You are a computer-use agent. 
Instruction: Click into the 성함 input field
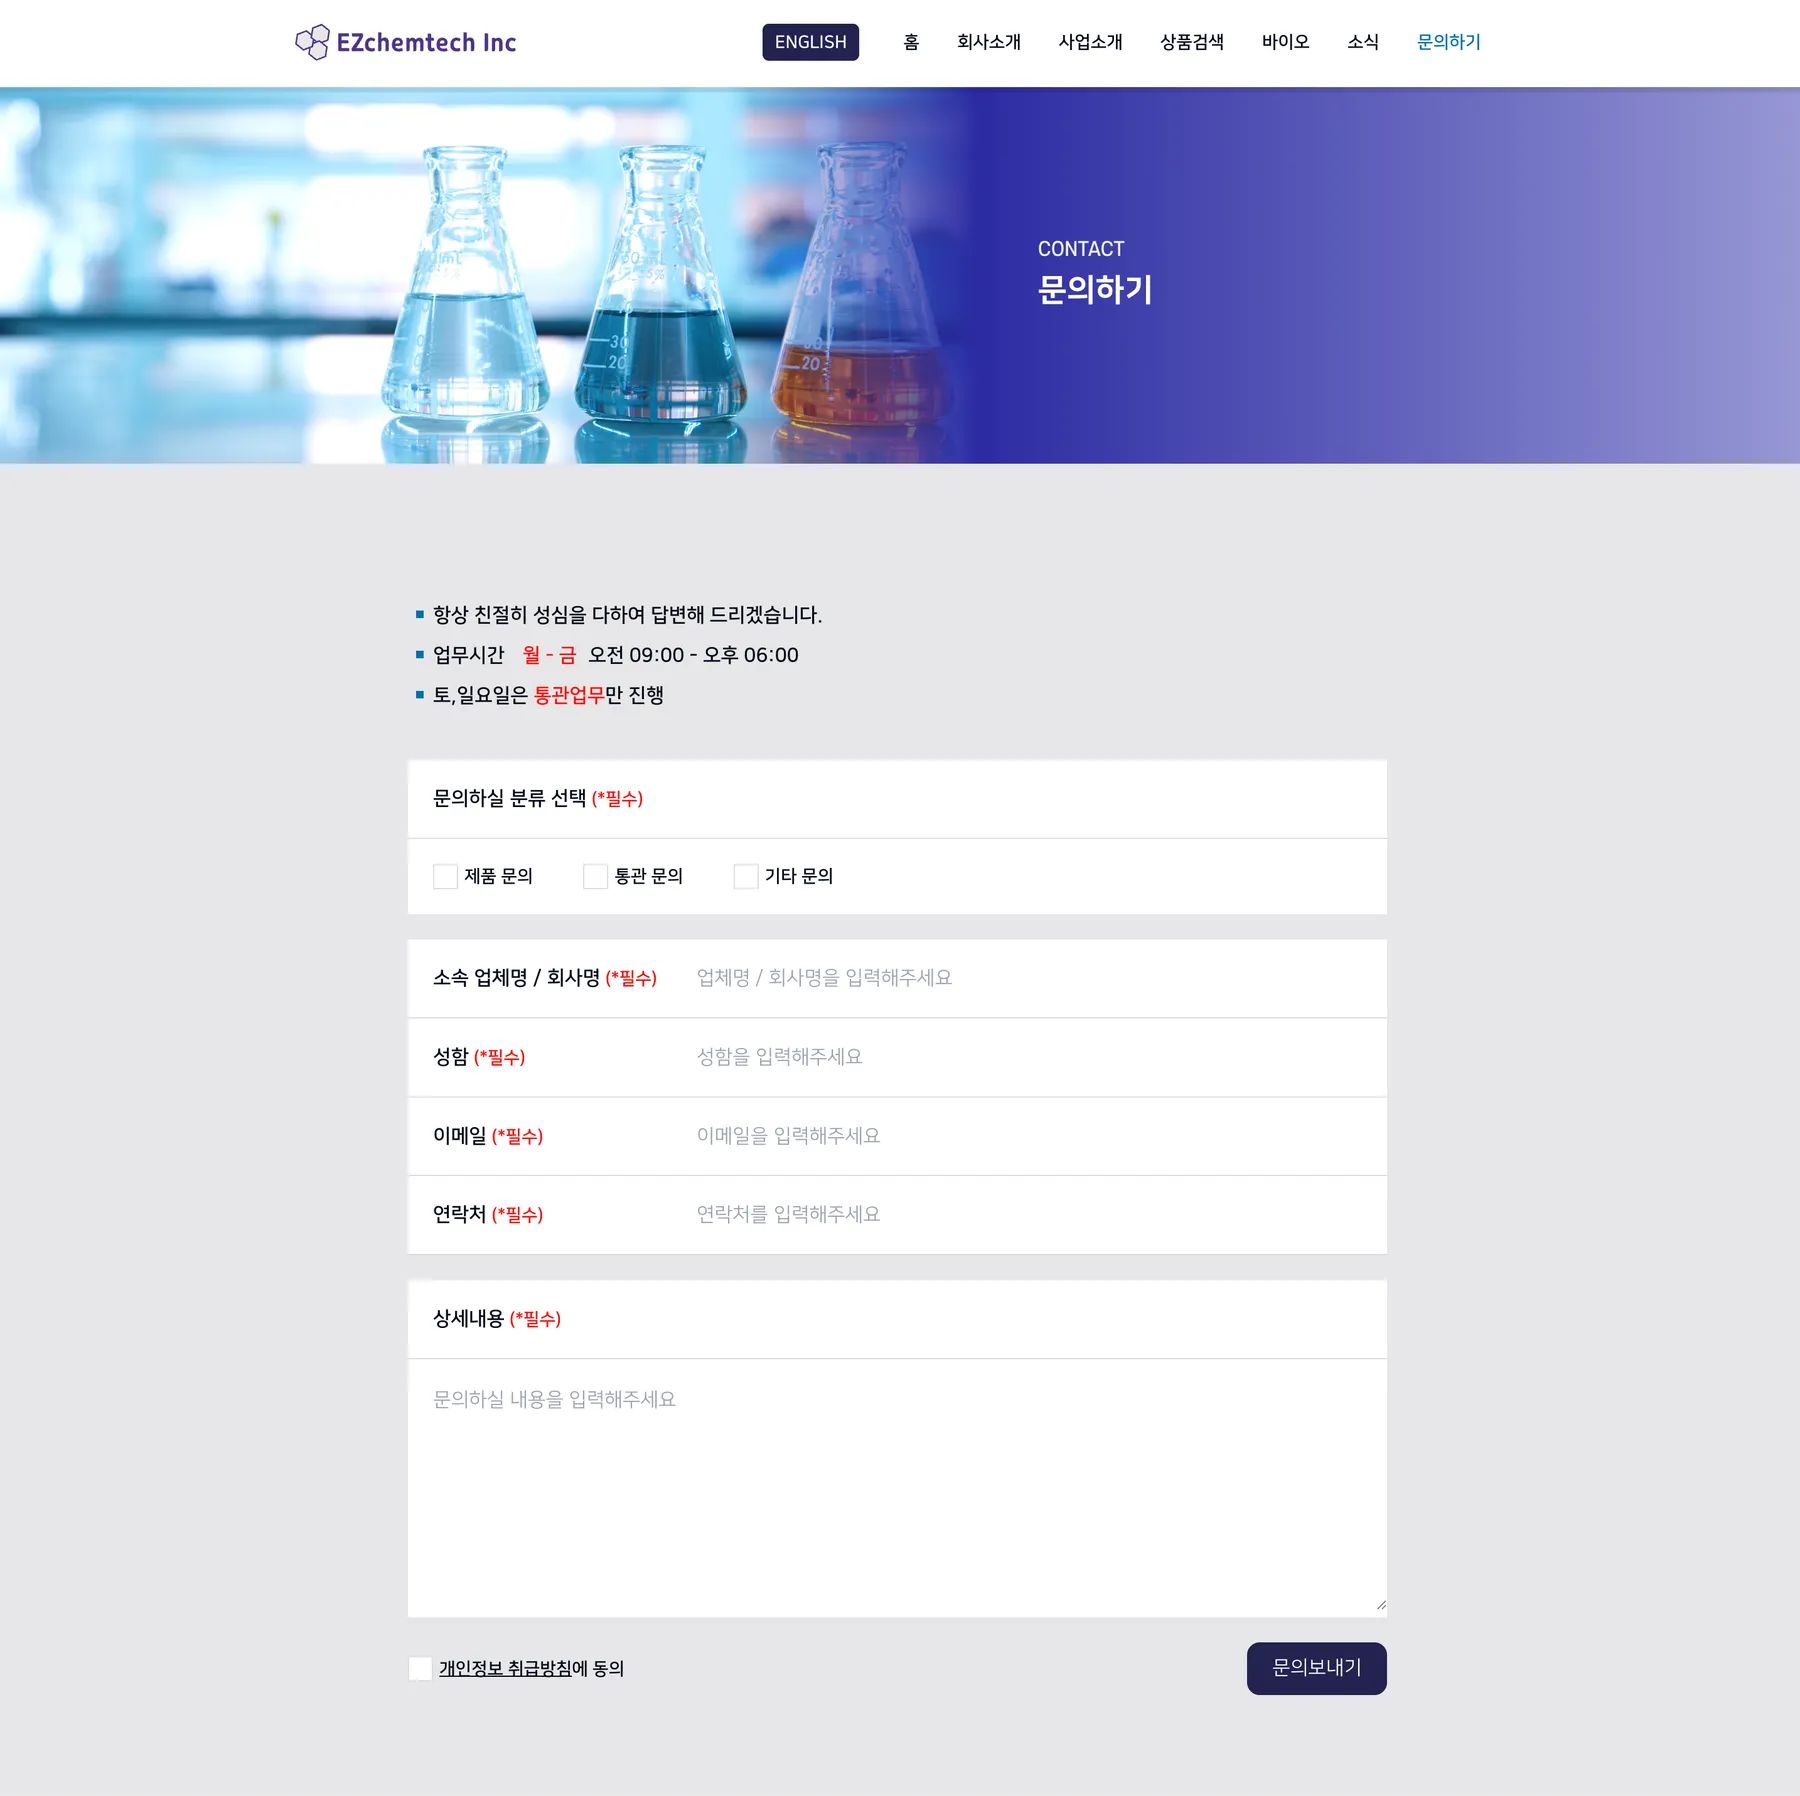(x=1029, y=1057)
